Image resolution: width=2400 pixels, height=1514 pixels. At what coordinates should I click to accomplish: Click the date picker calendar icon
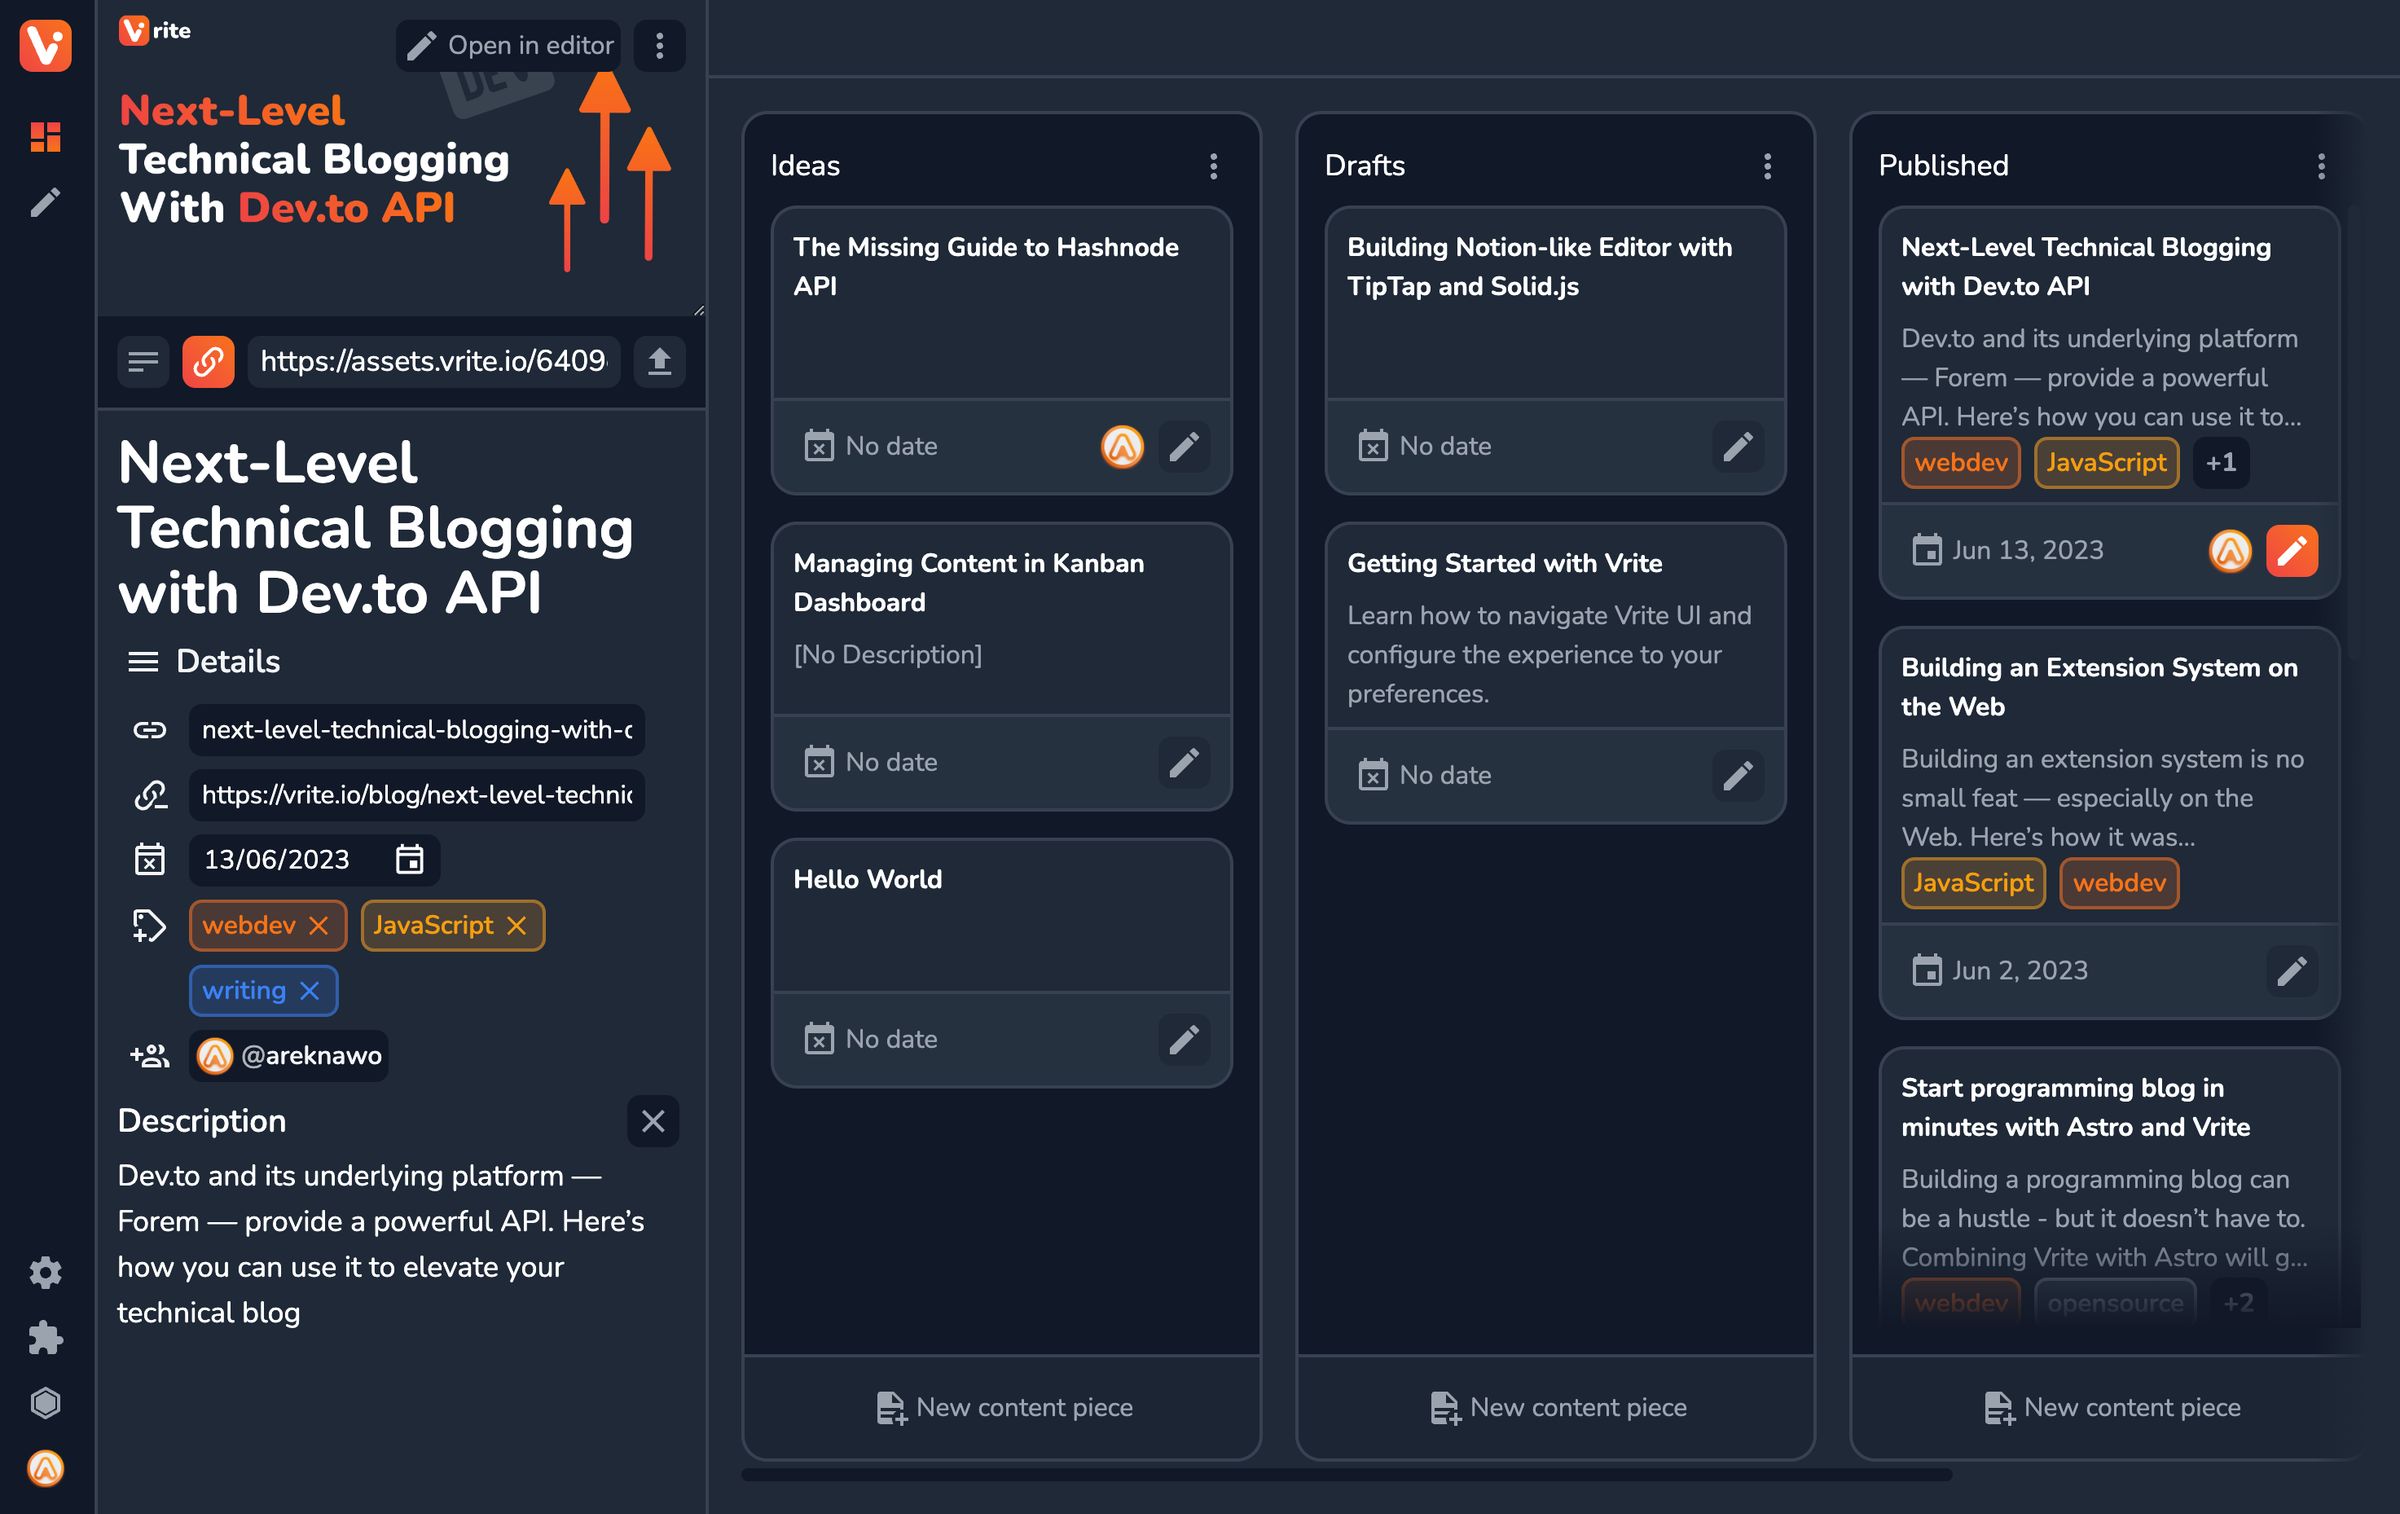pos(408,856)
